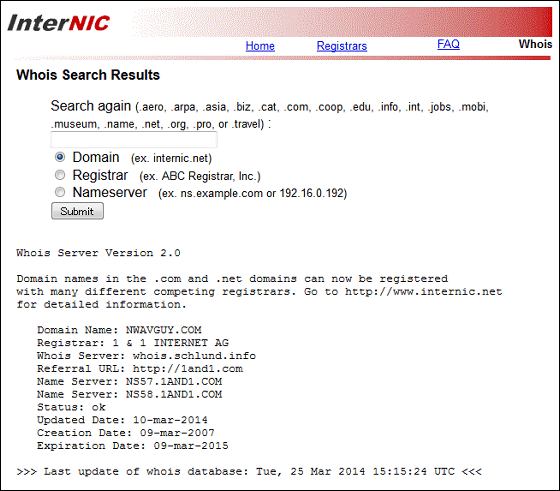Click the Whois Search Results heading
Viewport: 560px width, 491px height.
coord(88,75)
